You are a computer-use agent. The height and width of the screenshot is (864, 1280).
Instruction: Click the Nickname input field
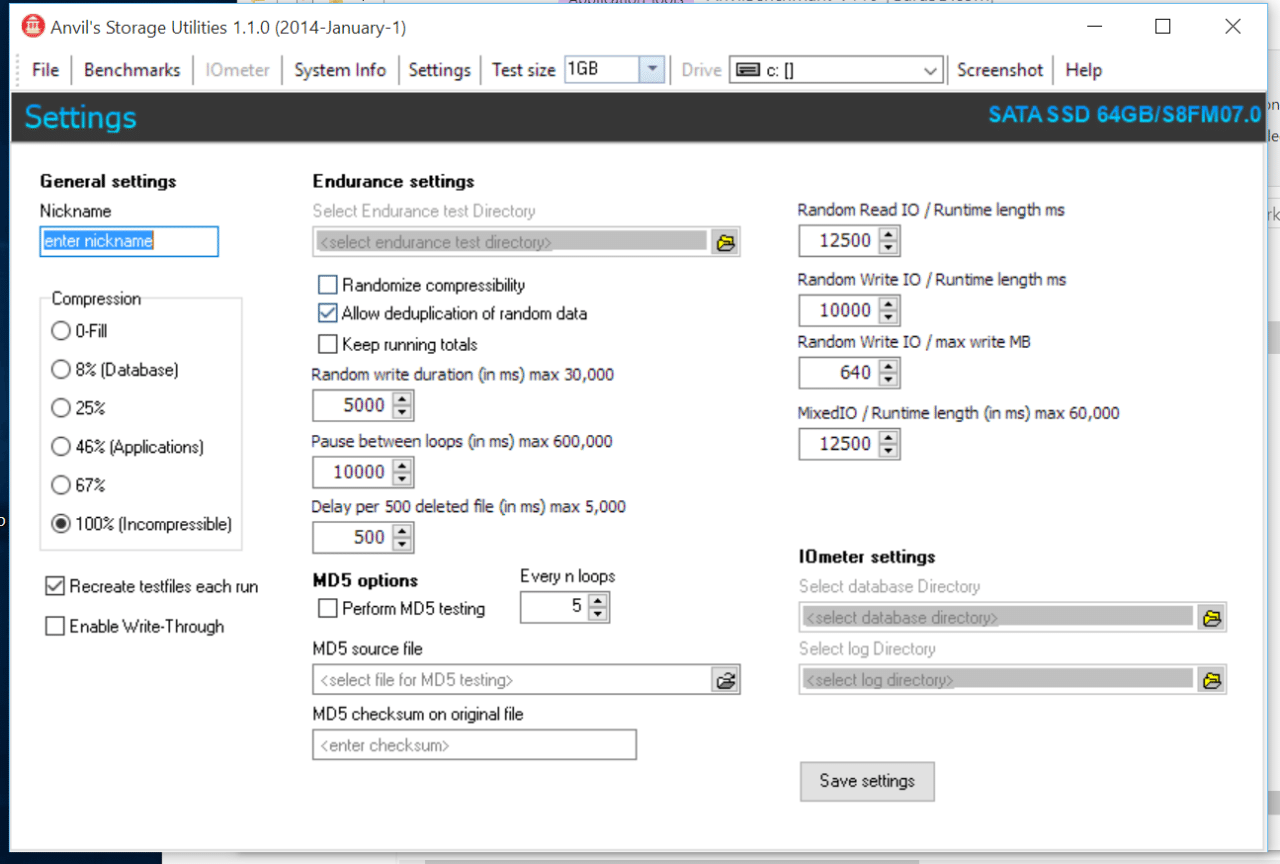[128, 241]
